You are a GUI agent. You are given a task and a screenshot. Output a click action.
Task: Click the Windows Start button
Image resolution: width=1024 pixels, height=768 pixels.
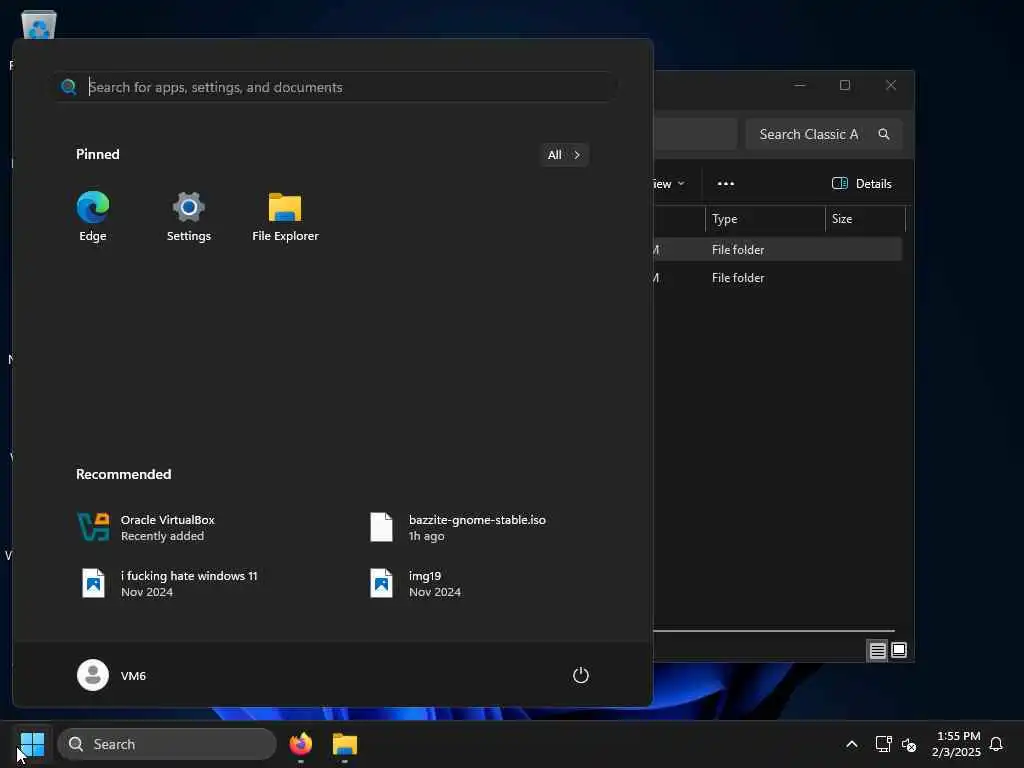pos(32,744)
